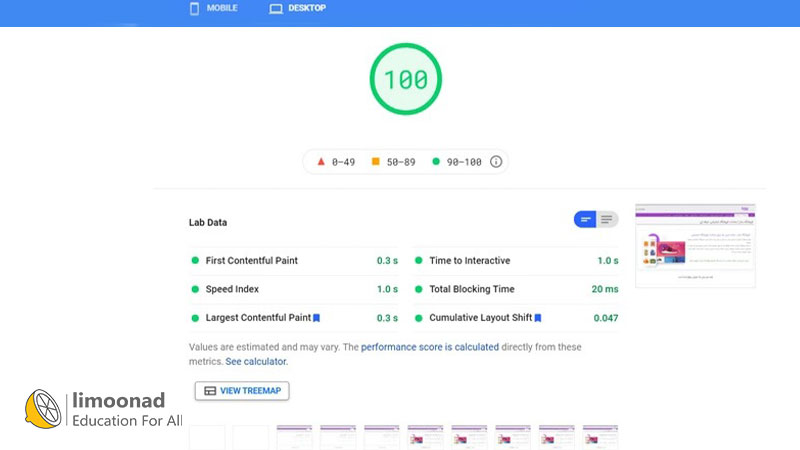Click the Cumulative Layout Shift value 0.047
Image resolution: width=800 pixels, height=450 pixels.
click(606, 318)
